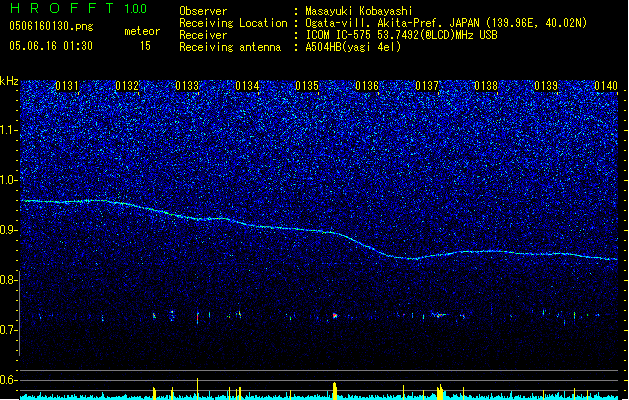Click the 0131 time marker
Viewport: 629px width, 400px height.
click(x=67, y=86)
